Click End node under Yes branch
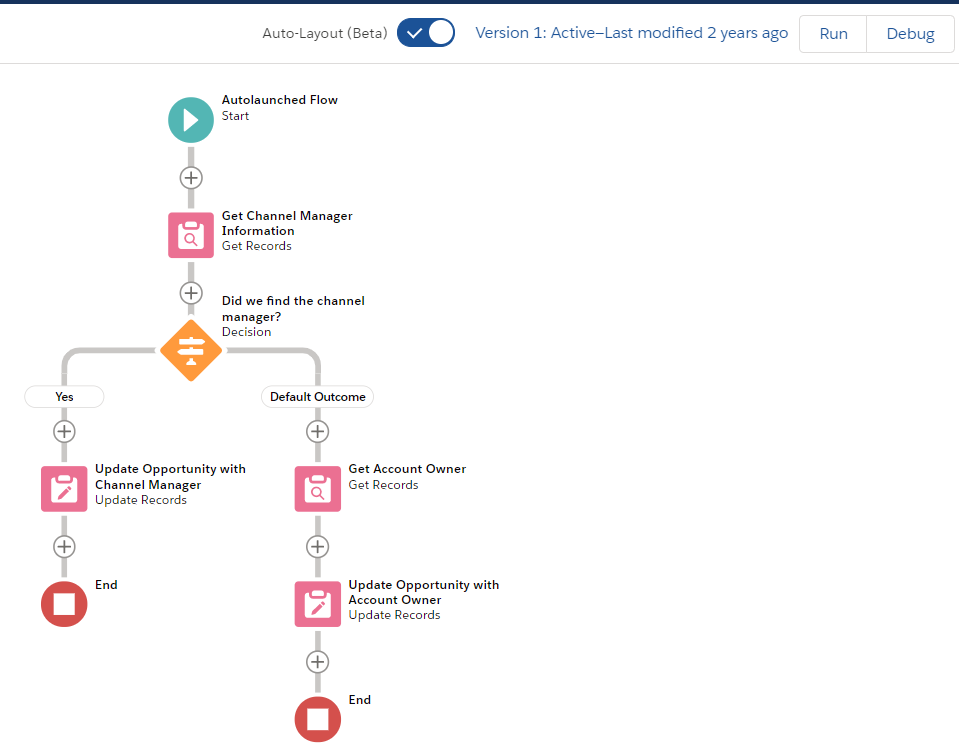Screen dimensions: 959x750 point(64,604)
